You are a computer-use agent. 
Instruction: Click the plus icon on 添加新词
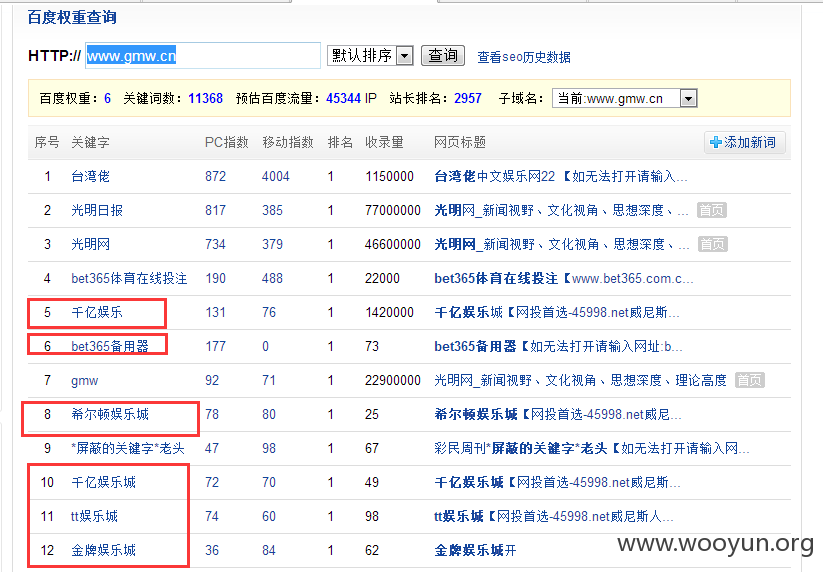715,142
